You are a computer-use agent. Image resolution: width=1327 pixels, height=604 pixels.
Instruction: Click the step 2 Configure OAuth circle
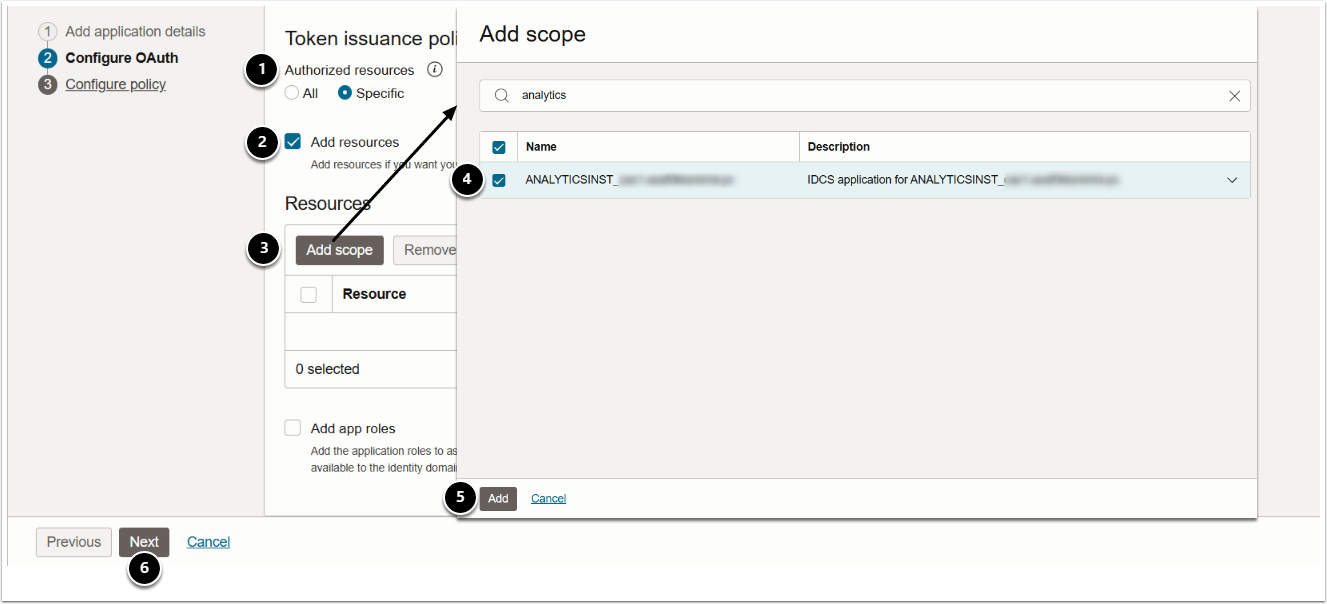(48, 58)
